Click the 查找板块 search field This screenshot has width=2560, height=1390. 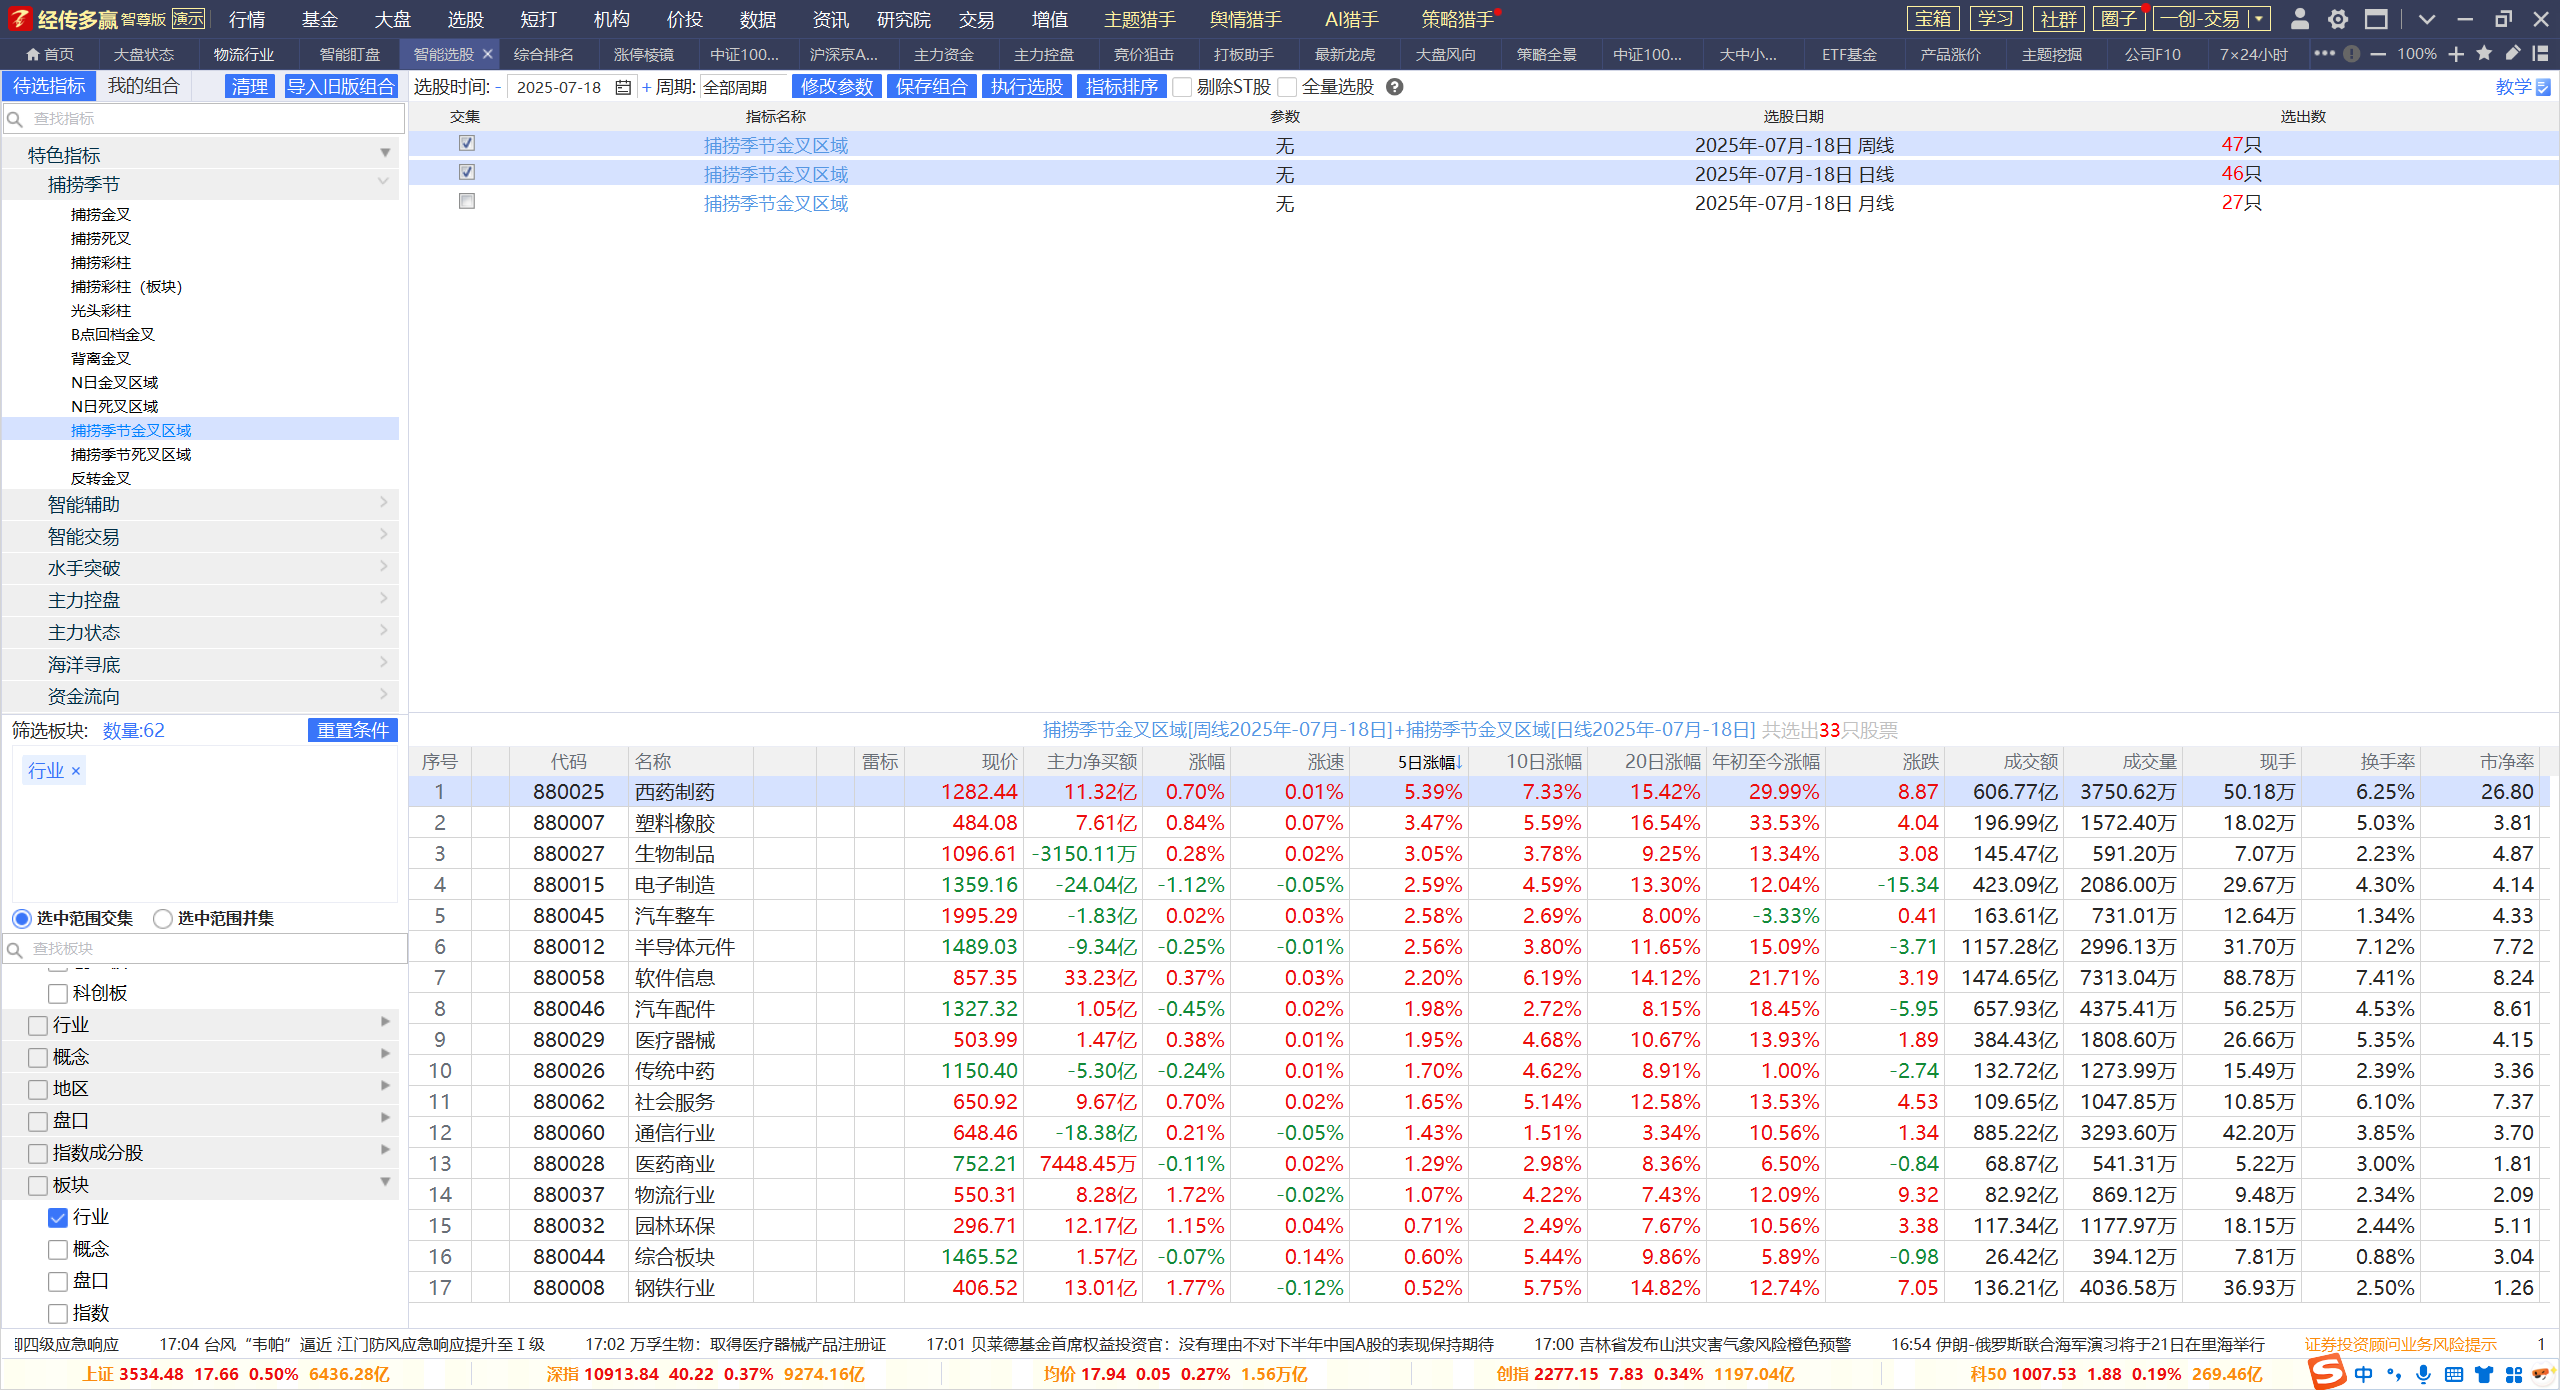tap(204, 948)
